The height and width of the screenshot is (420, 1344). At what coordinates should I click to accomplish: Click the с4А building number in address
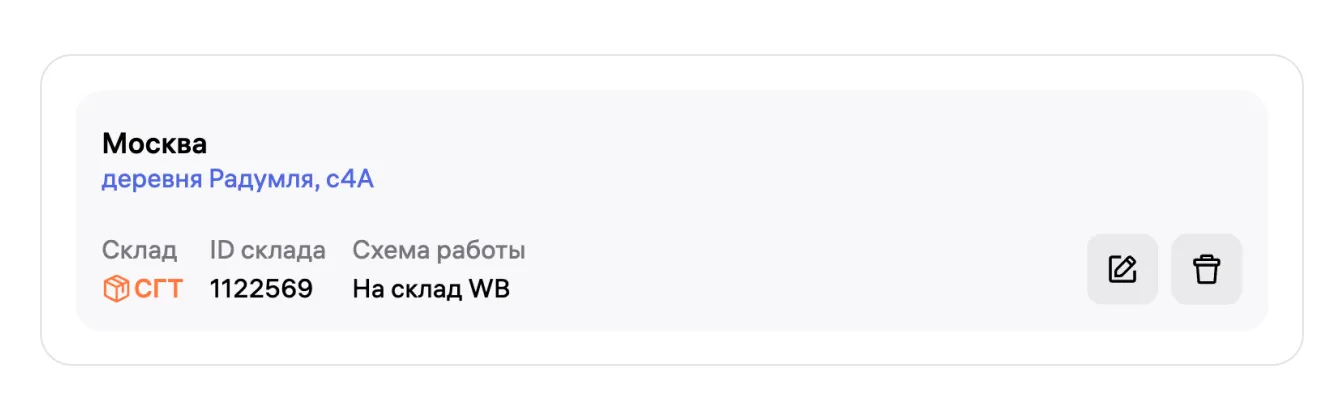(350, 180)
